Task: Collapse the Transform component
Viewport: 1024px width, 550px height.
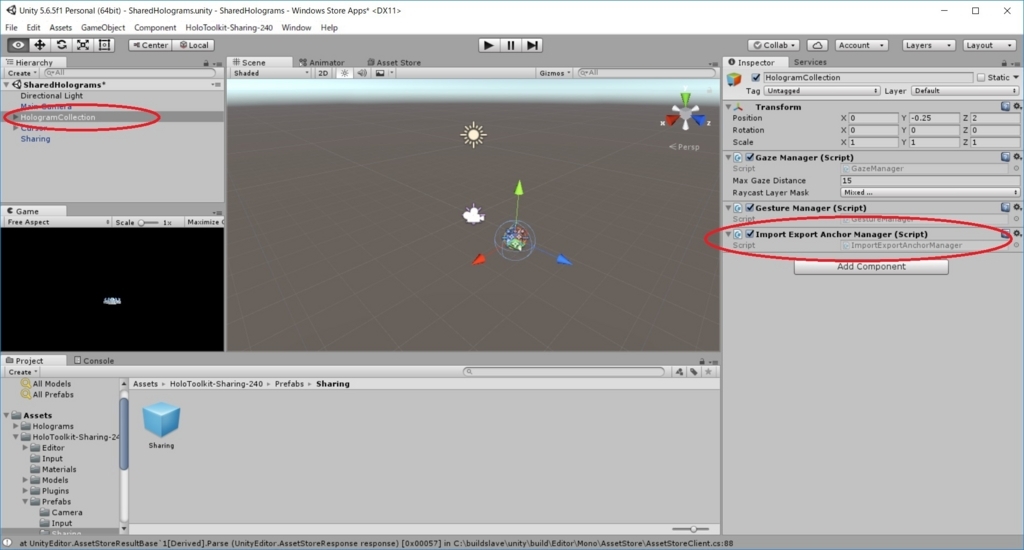Action: [729, 106]
